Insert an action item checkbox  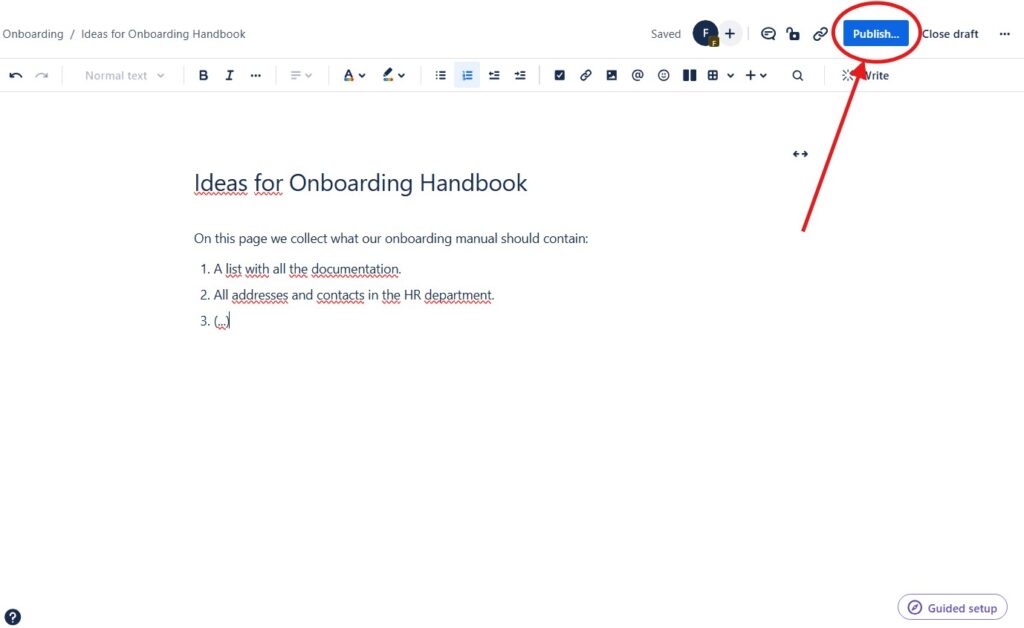point(560,74)
